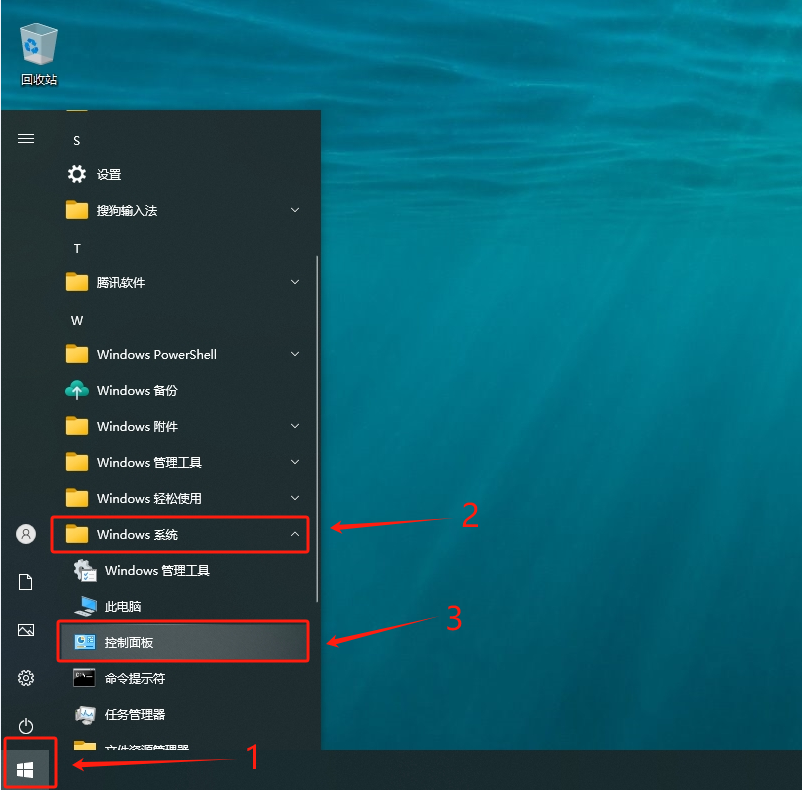Open 任务管理器 entry
802x790 pixels.
pyautogui.click(x=134, y=715)
